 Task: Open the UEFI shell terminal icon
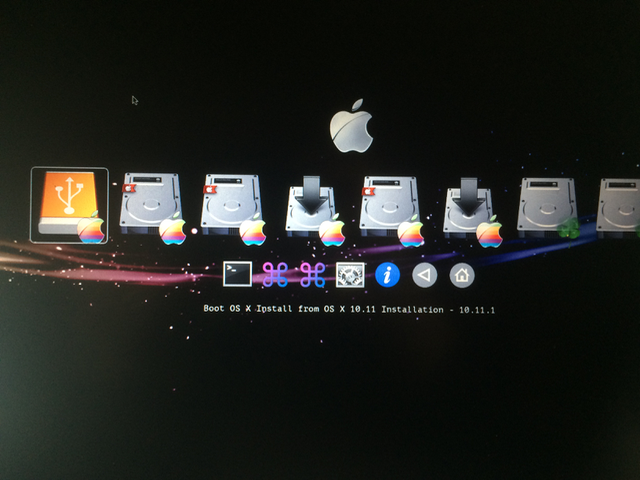(x=238, y=274)
